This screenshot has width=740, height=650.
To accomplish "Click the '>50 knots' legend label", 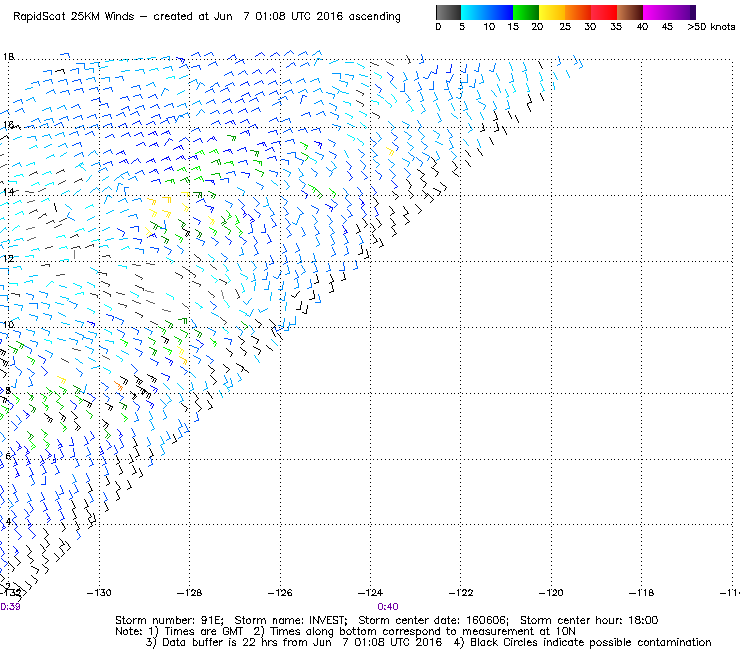I will pyautogui.click(x=711, y=27).
